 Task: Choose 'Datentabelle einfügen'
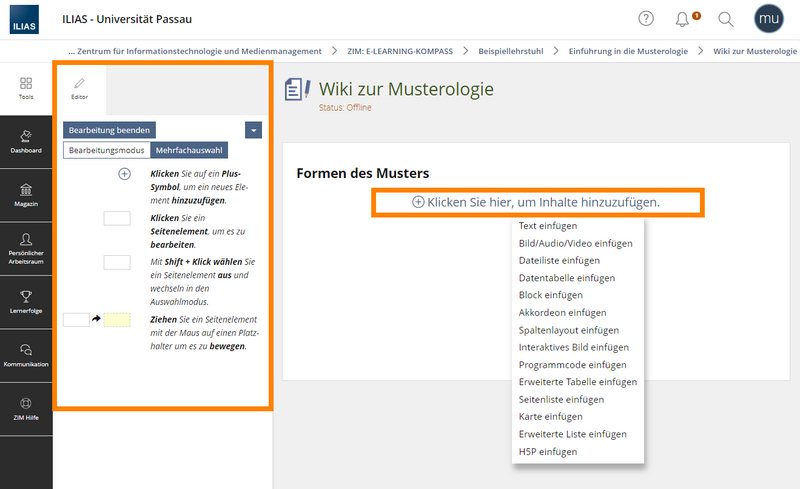tap(567, 278)
